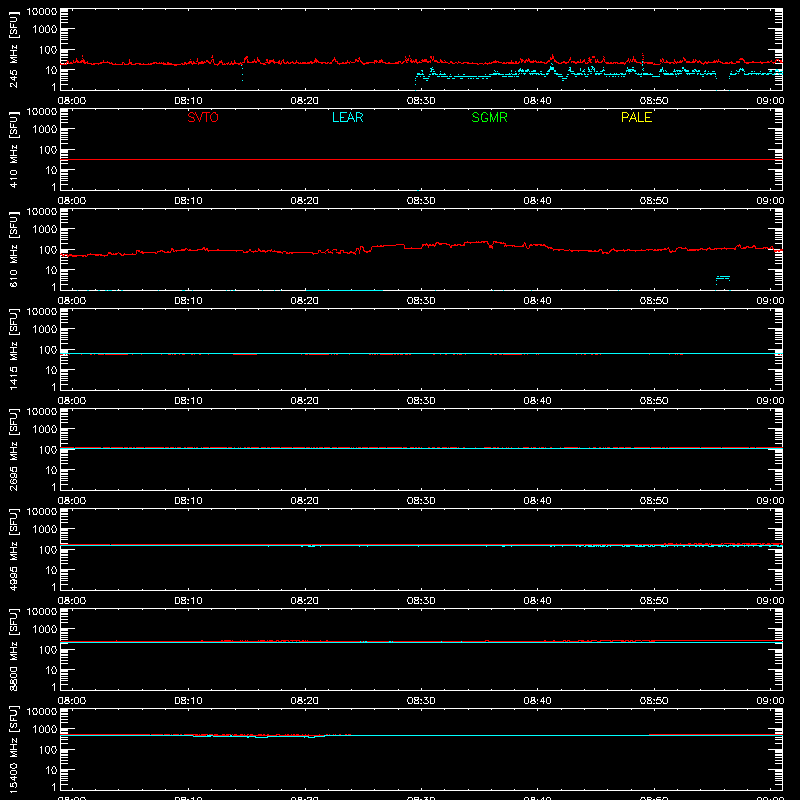Click the 1000 tick of 410 MHz plot
The image size is (800, 800).
click(x=45, y=130)
